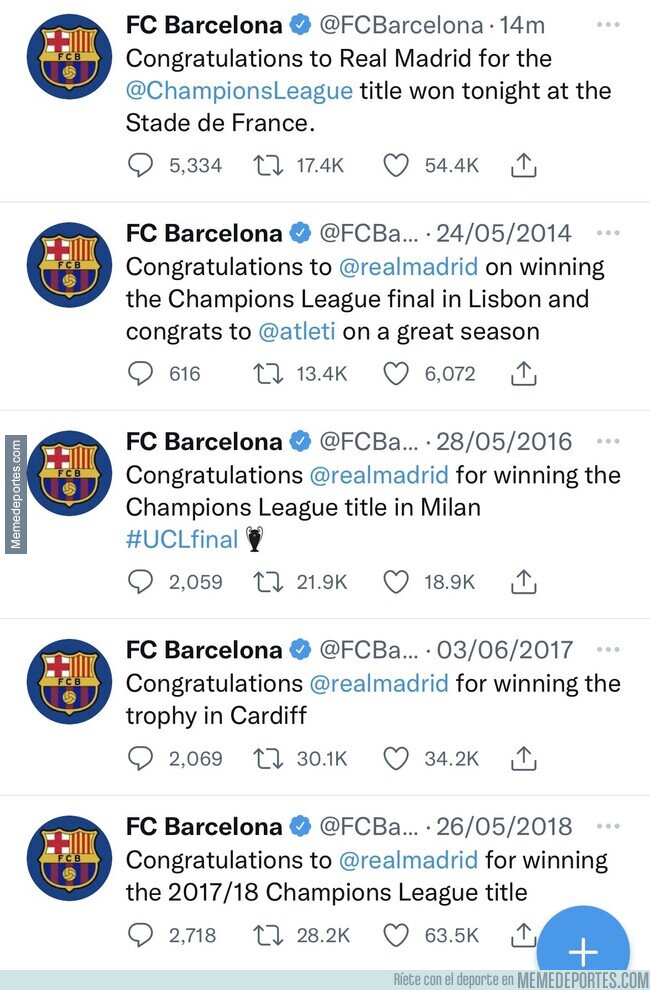The image size is (650, 990).
Task: Open more options on the 14m tweet
Action: 608,25
